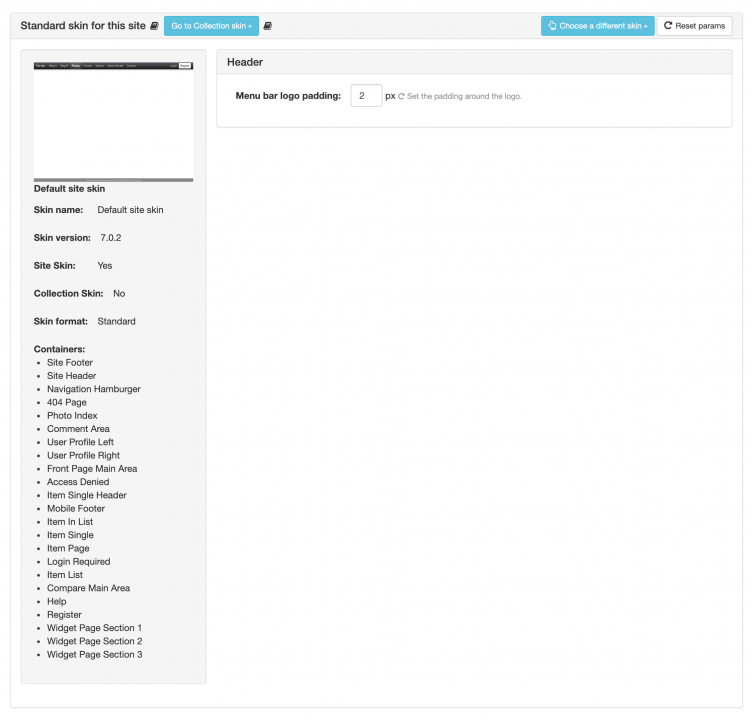Select 'Navigation Hamburger' container entry
753x720 pixels.
coord(94,389)
